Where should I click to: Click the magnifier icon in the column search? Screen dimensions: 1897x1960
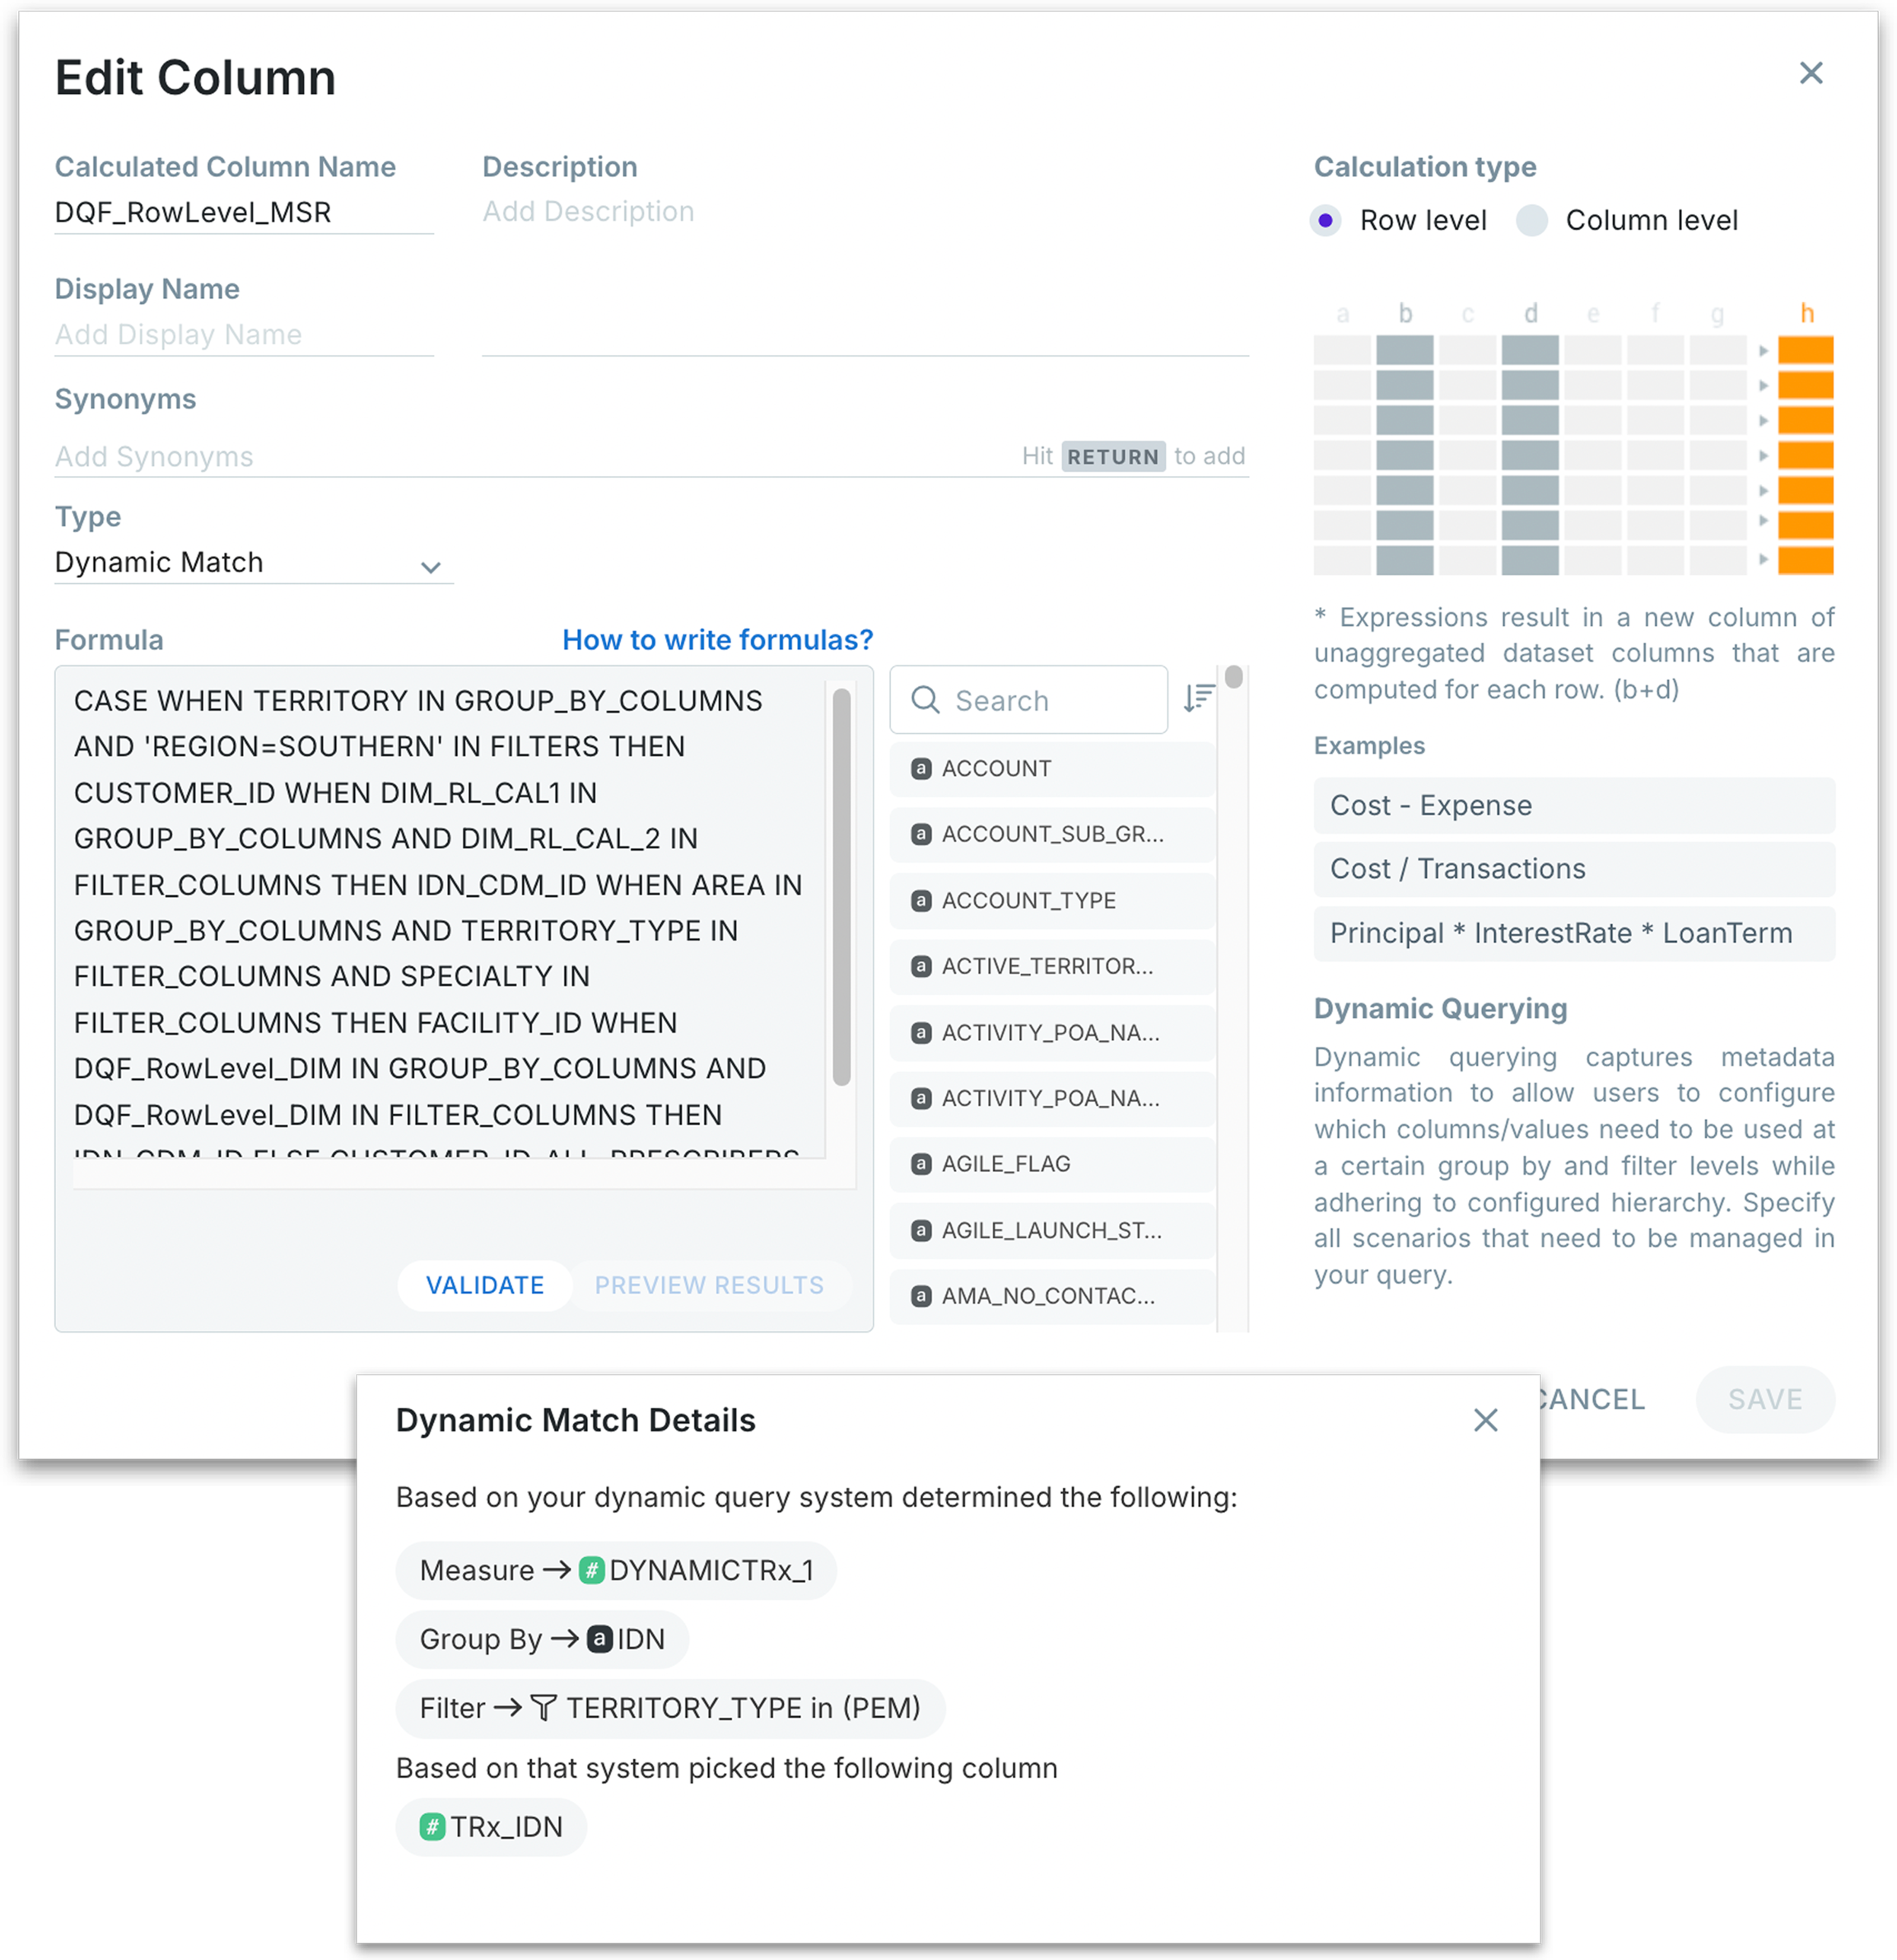pyautogui.click(x=926, y=700)
